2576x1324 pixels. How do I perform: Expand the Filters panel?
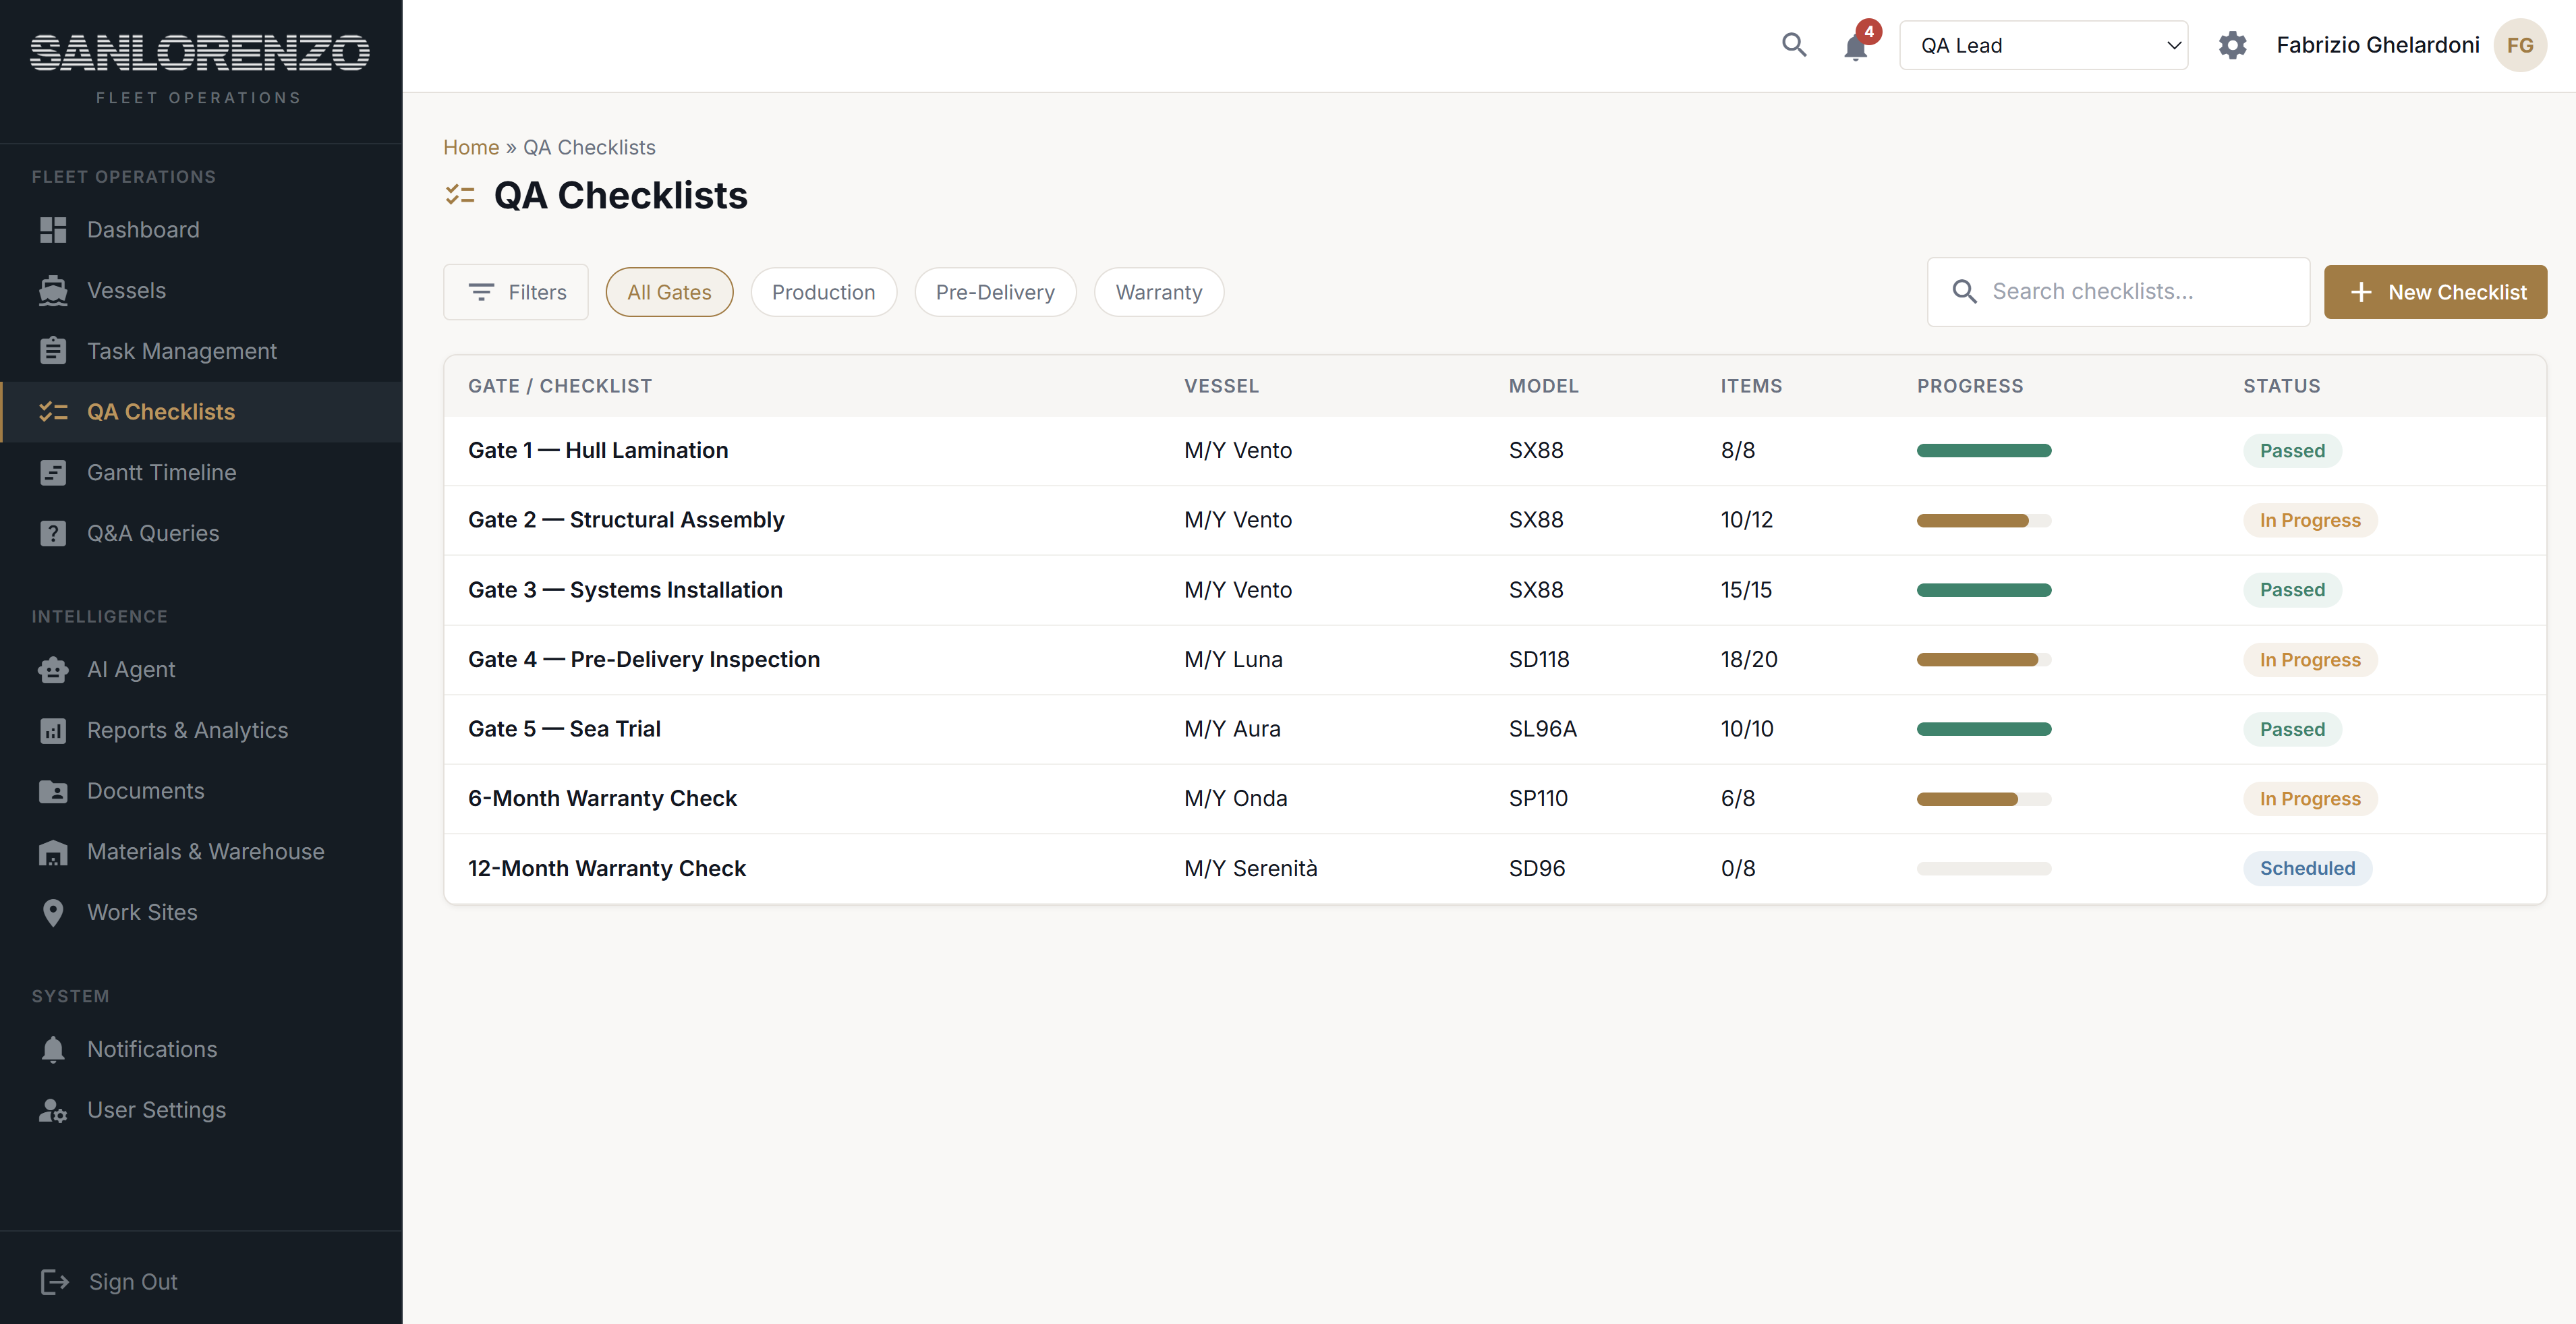(515, 291)
